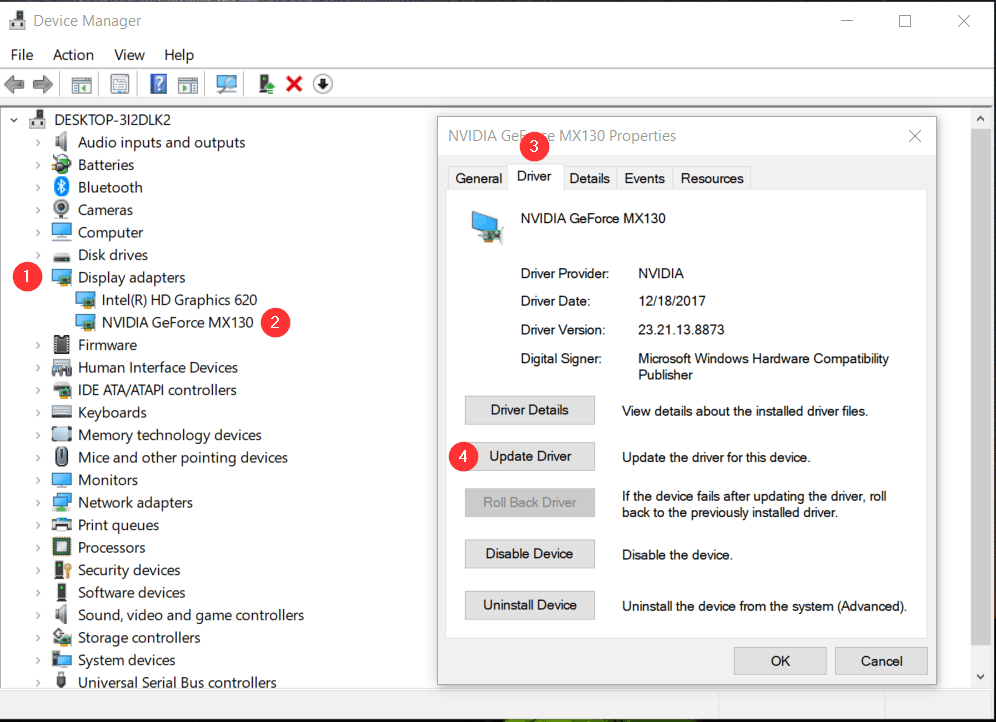Select the IDE ATA/ATAPI controllers item

click(x=157, y=390)
